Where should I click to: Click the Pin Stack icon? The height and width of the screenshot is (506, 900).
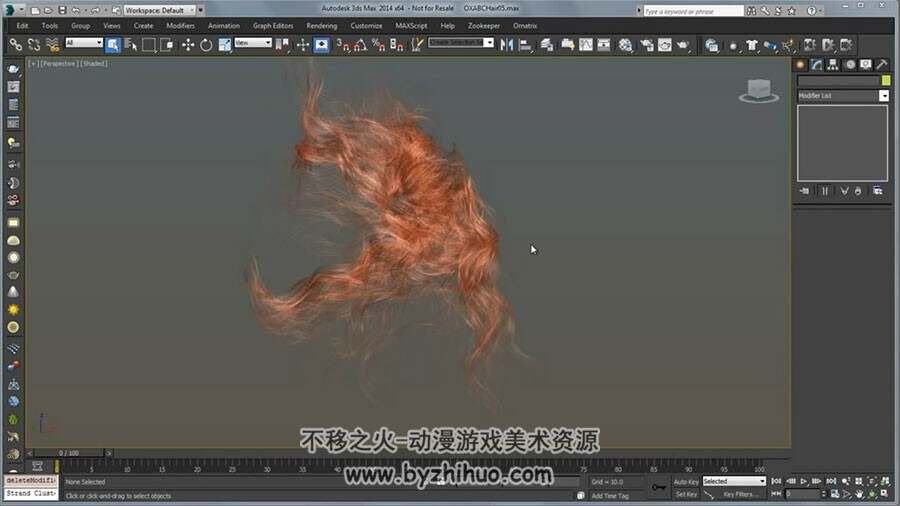pyautogui.click(x=804, y=191)
